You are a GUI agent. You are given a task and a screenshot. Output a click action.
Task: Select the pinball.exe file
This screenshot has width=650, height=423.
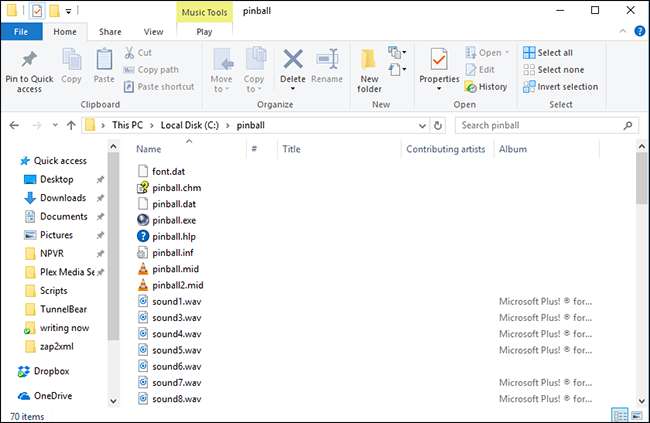pos(173,220)
